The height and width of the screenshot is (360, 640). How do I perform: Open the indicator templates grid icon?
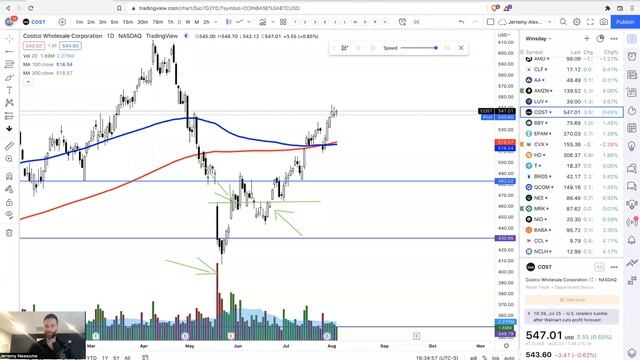coord(283,22)
